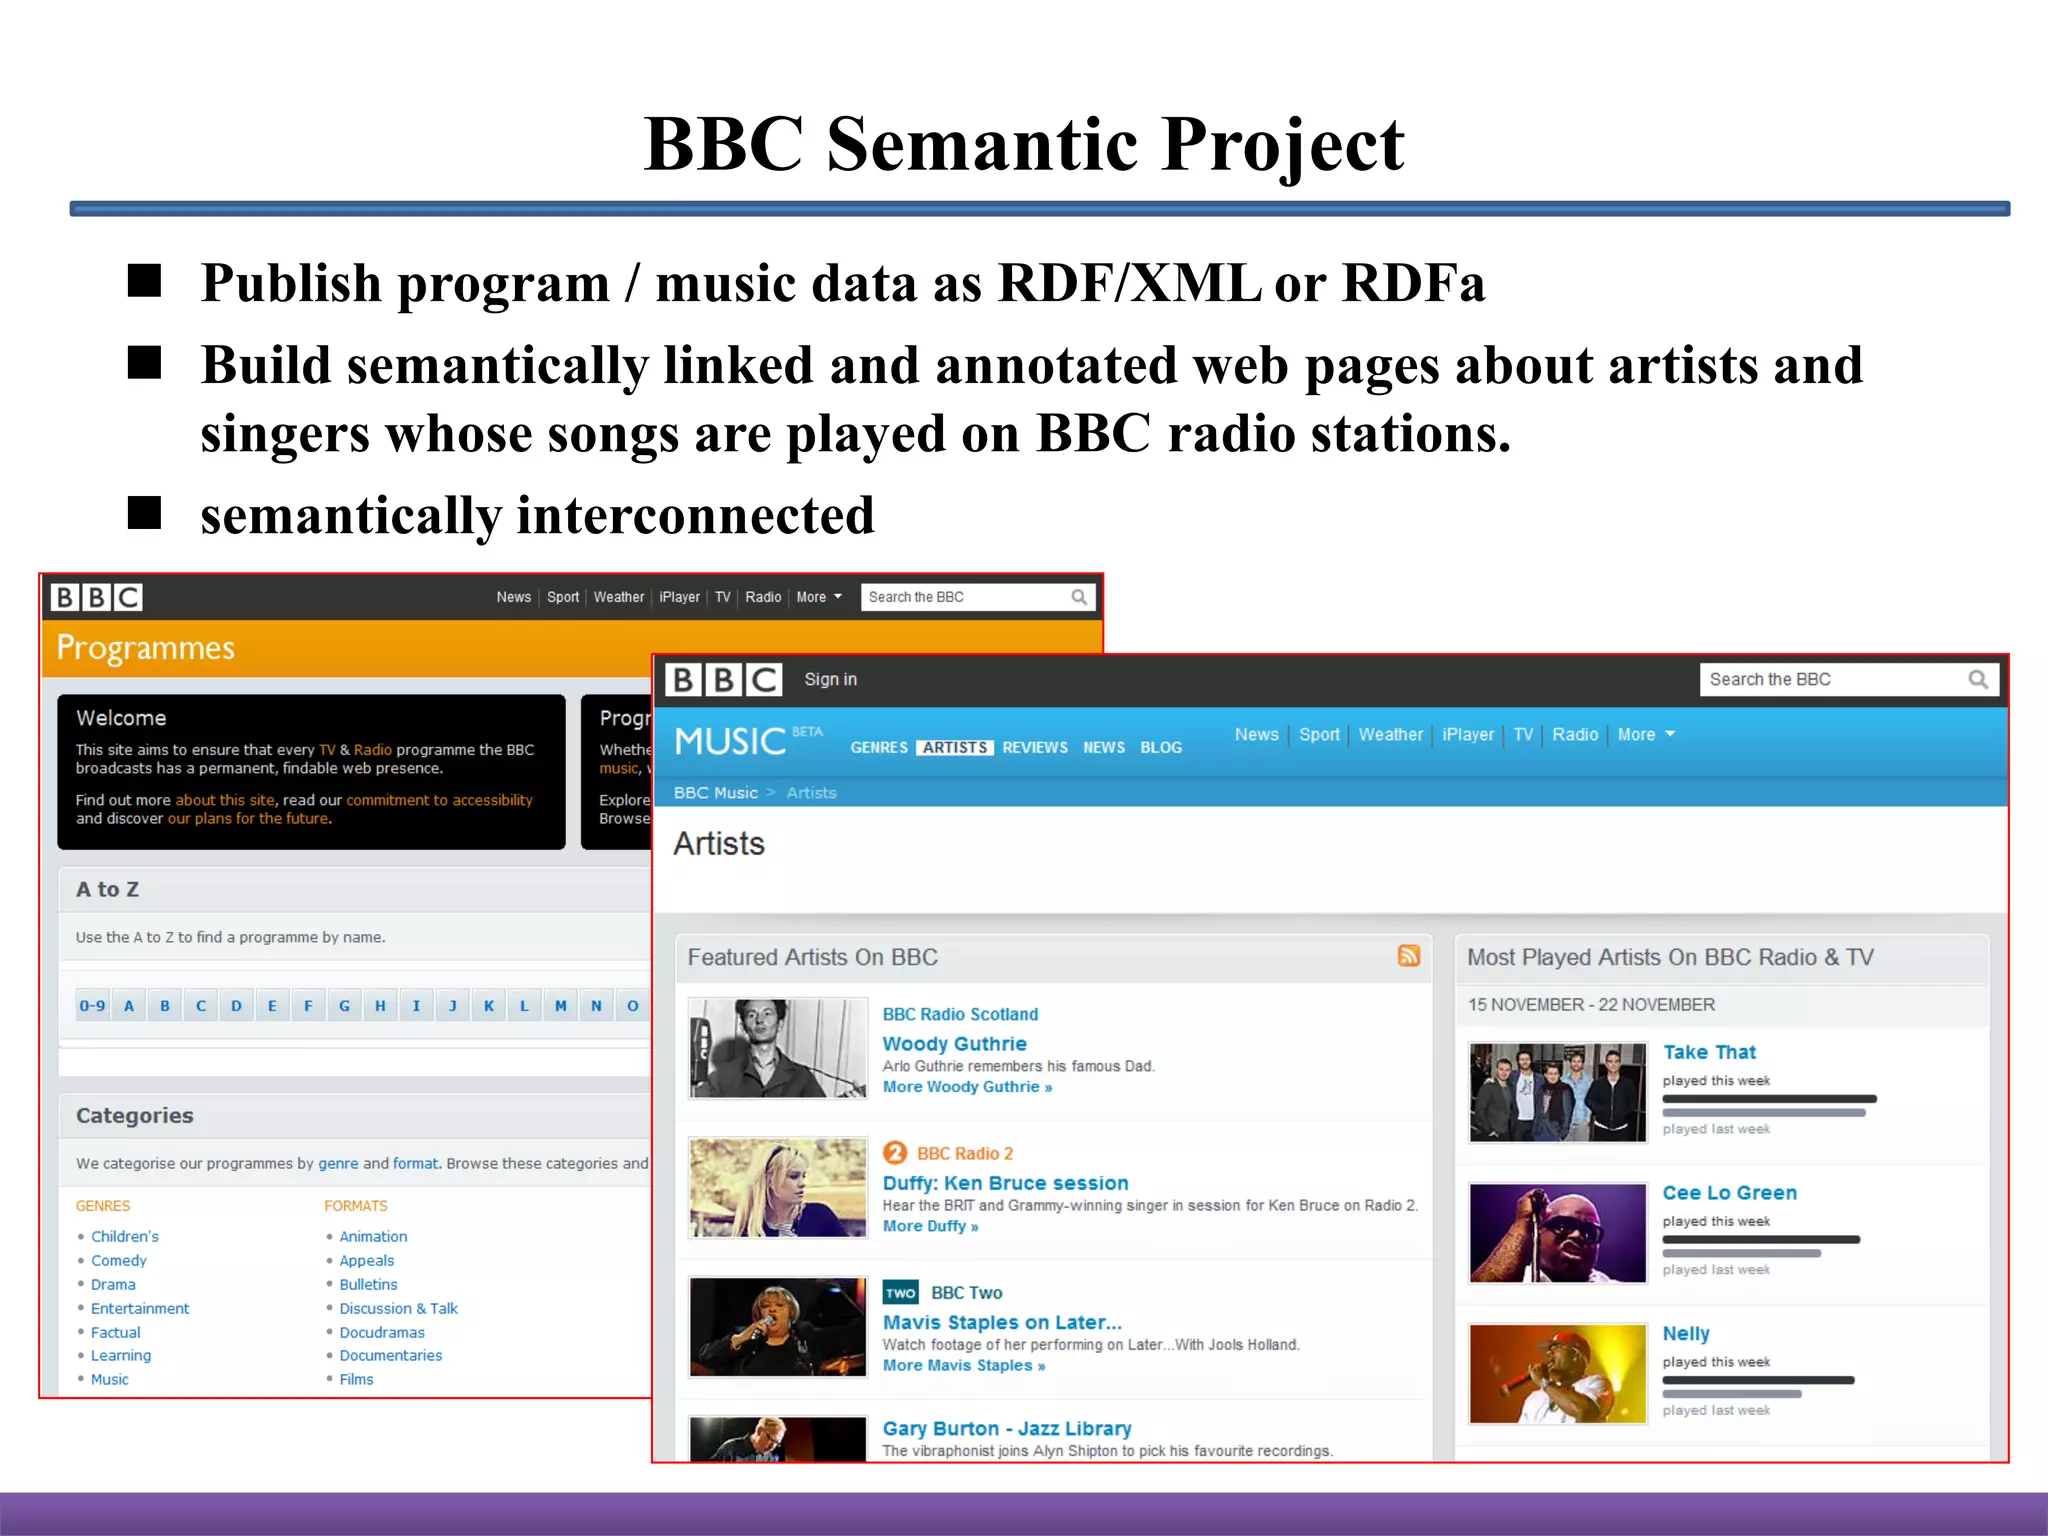This screenshot has width=2048, height=1536.
Task: Select letter A in A to Z index
Action: [x=129, y=1006]
